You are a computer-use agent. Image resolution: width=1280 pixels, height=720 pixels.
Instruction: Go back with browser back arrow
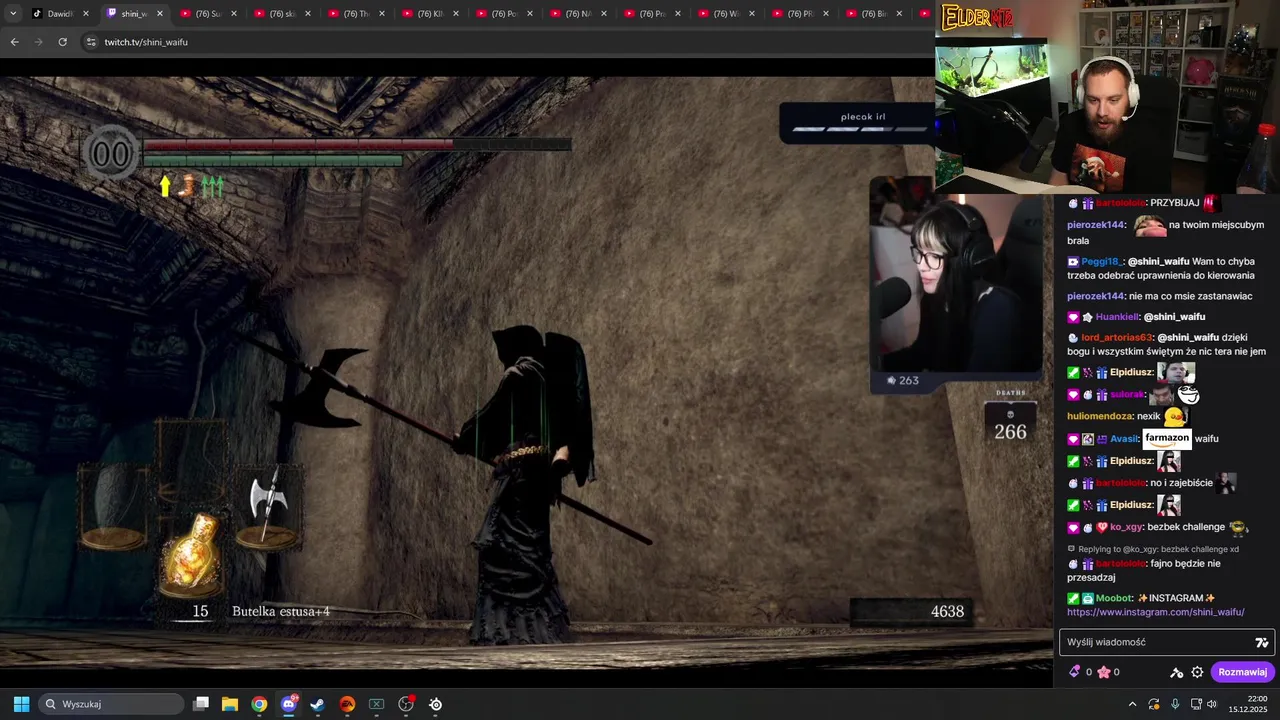tap(14, 42)
